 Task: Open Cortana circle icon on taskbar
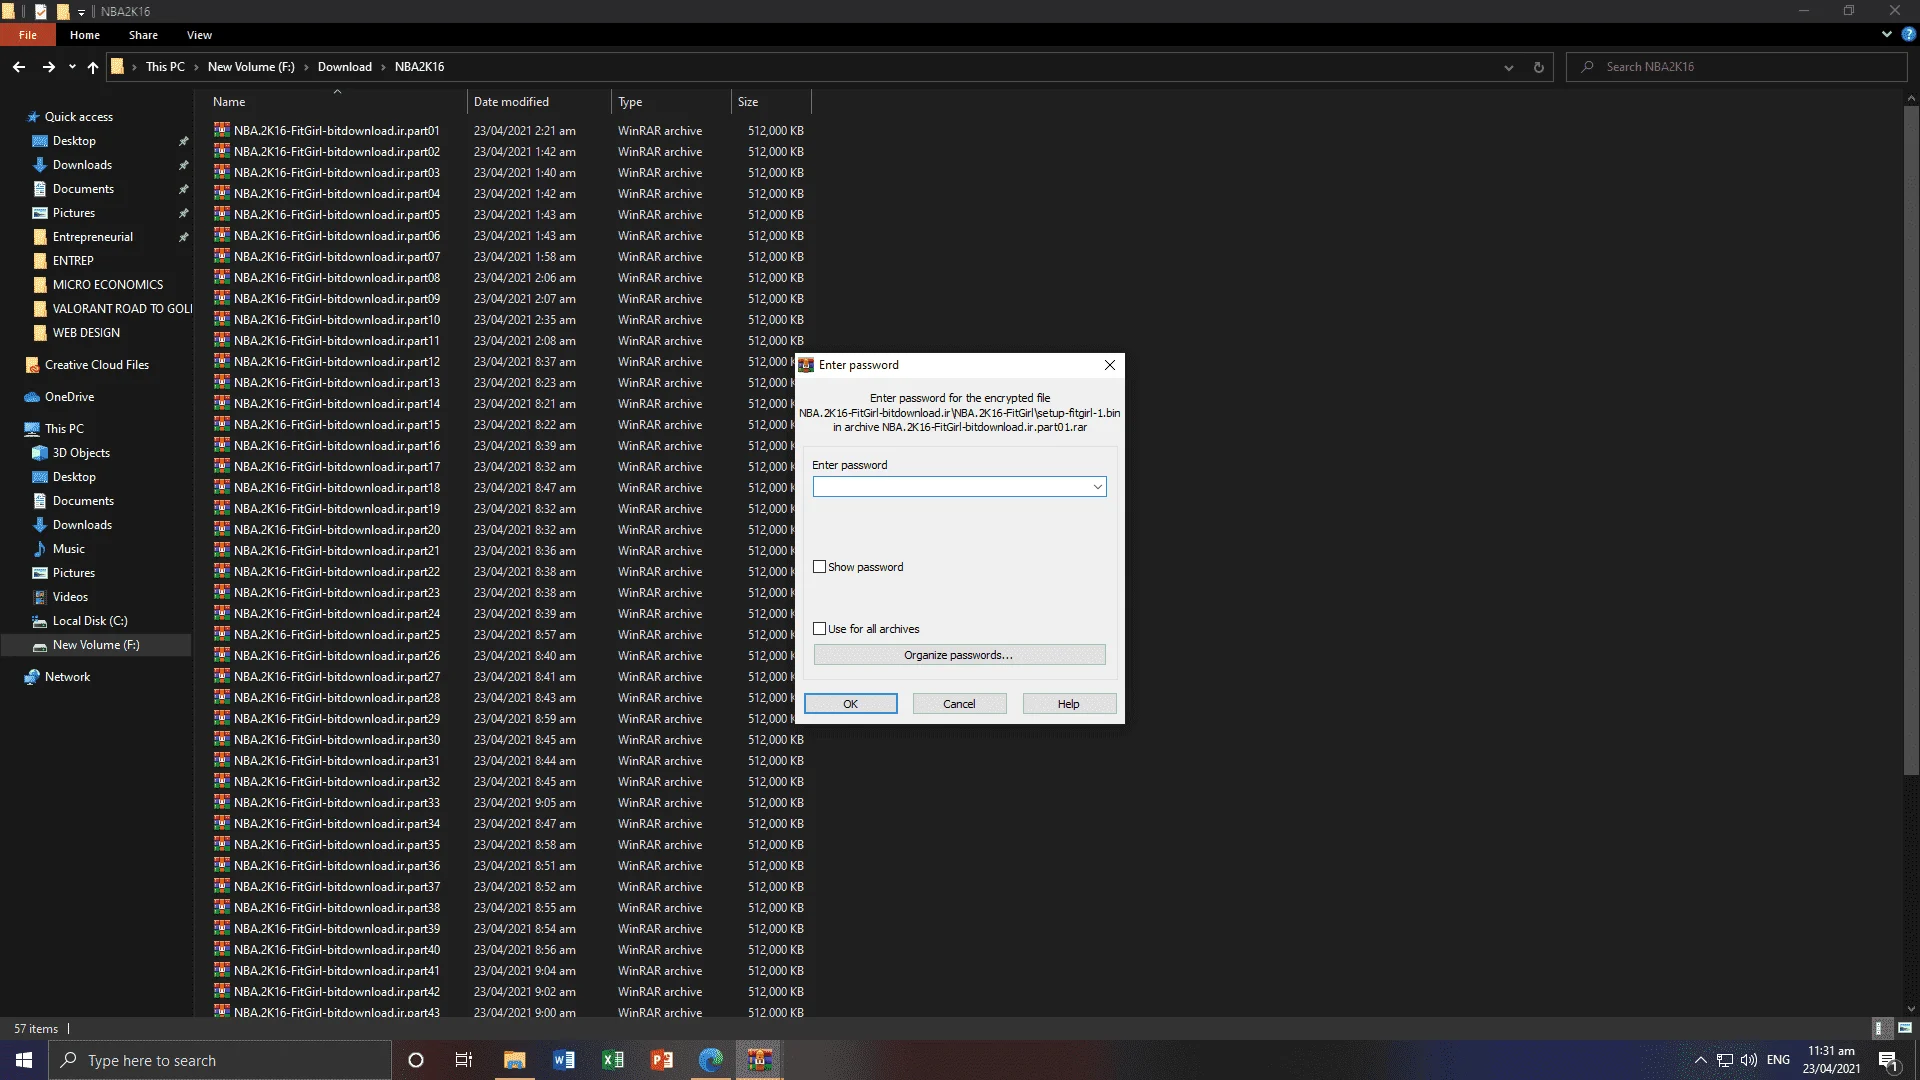(x=416, y=1060)
